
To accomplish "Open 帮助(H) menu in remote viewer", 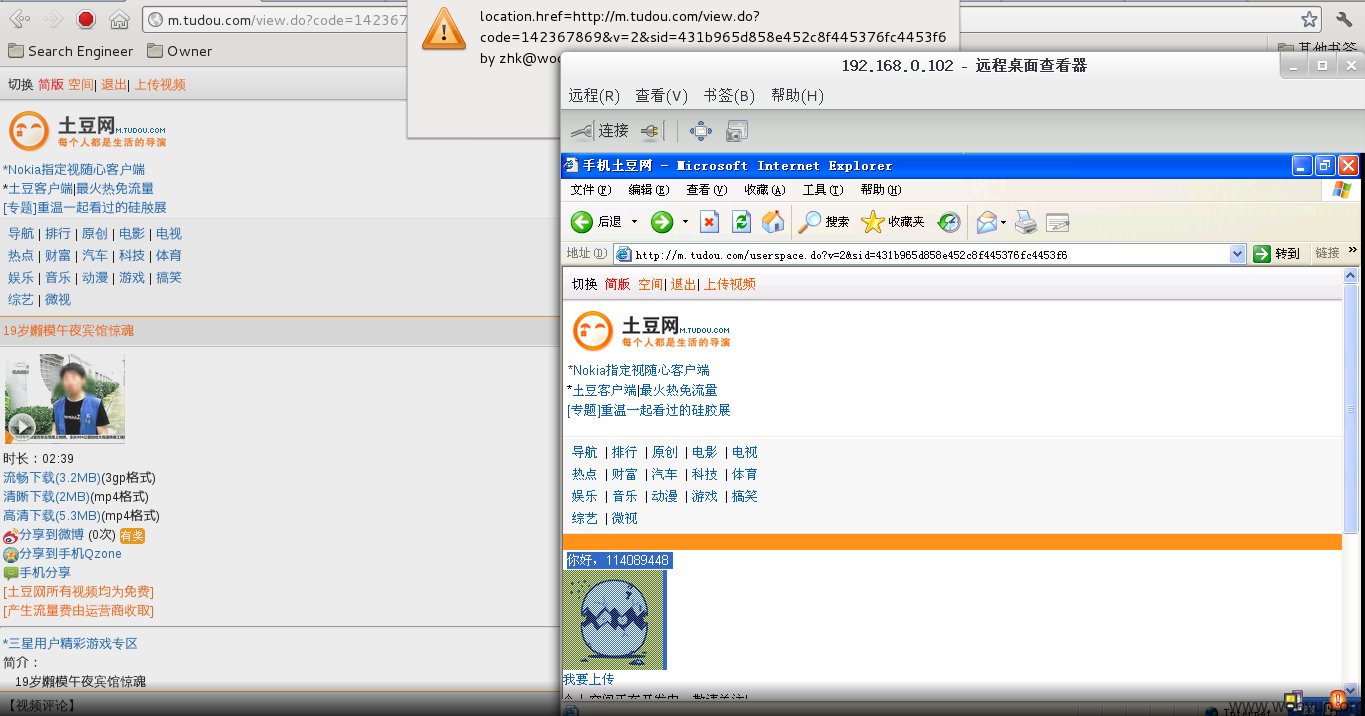I will point(797,96).
